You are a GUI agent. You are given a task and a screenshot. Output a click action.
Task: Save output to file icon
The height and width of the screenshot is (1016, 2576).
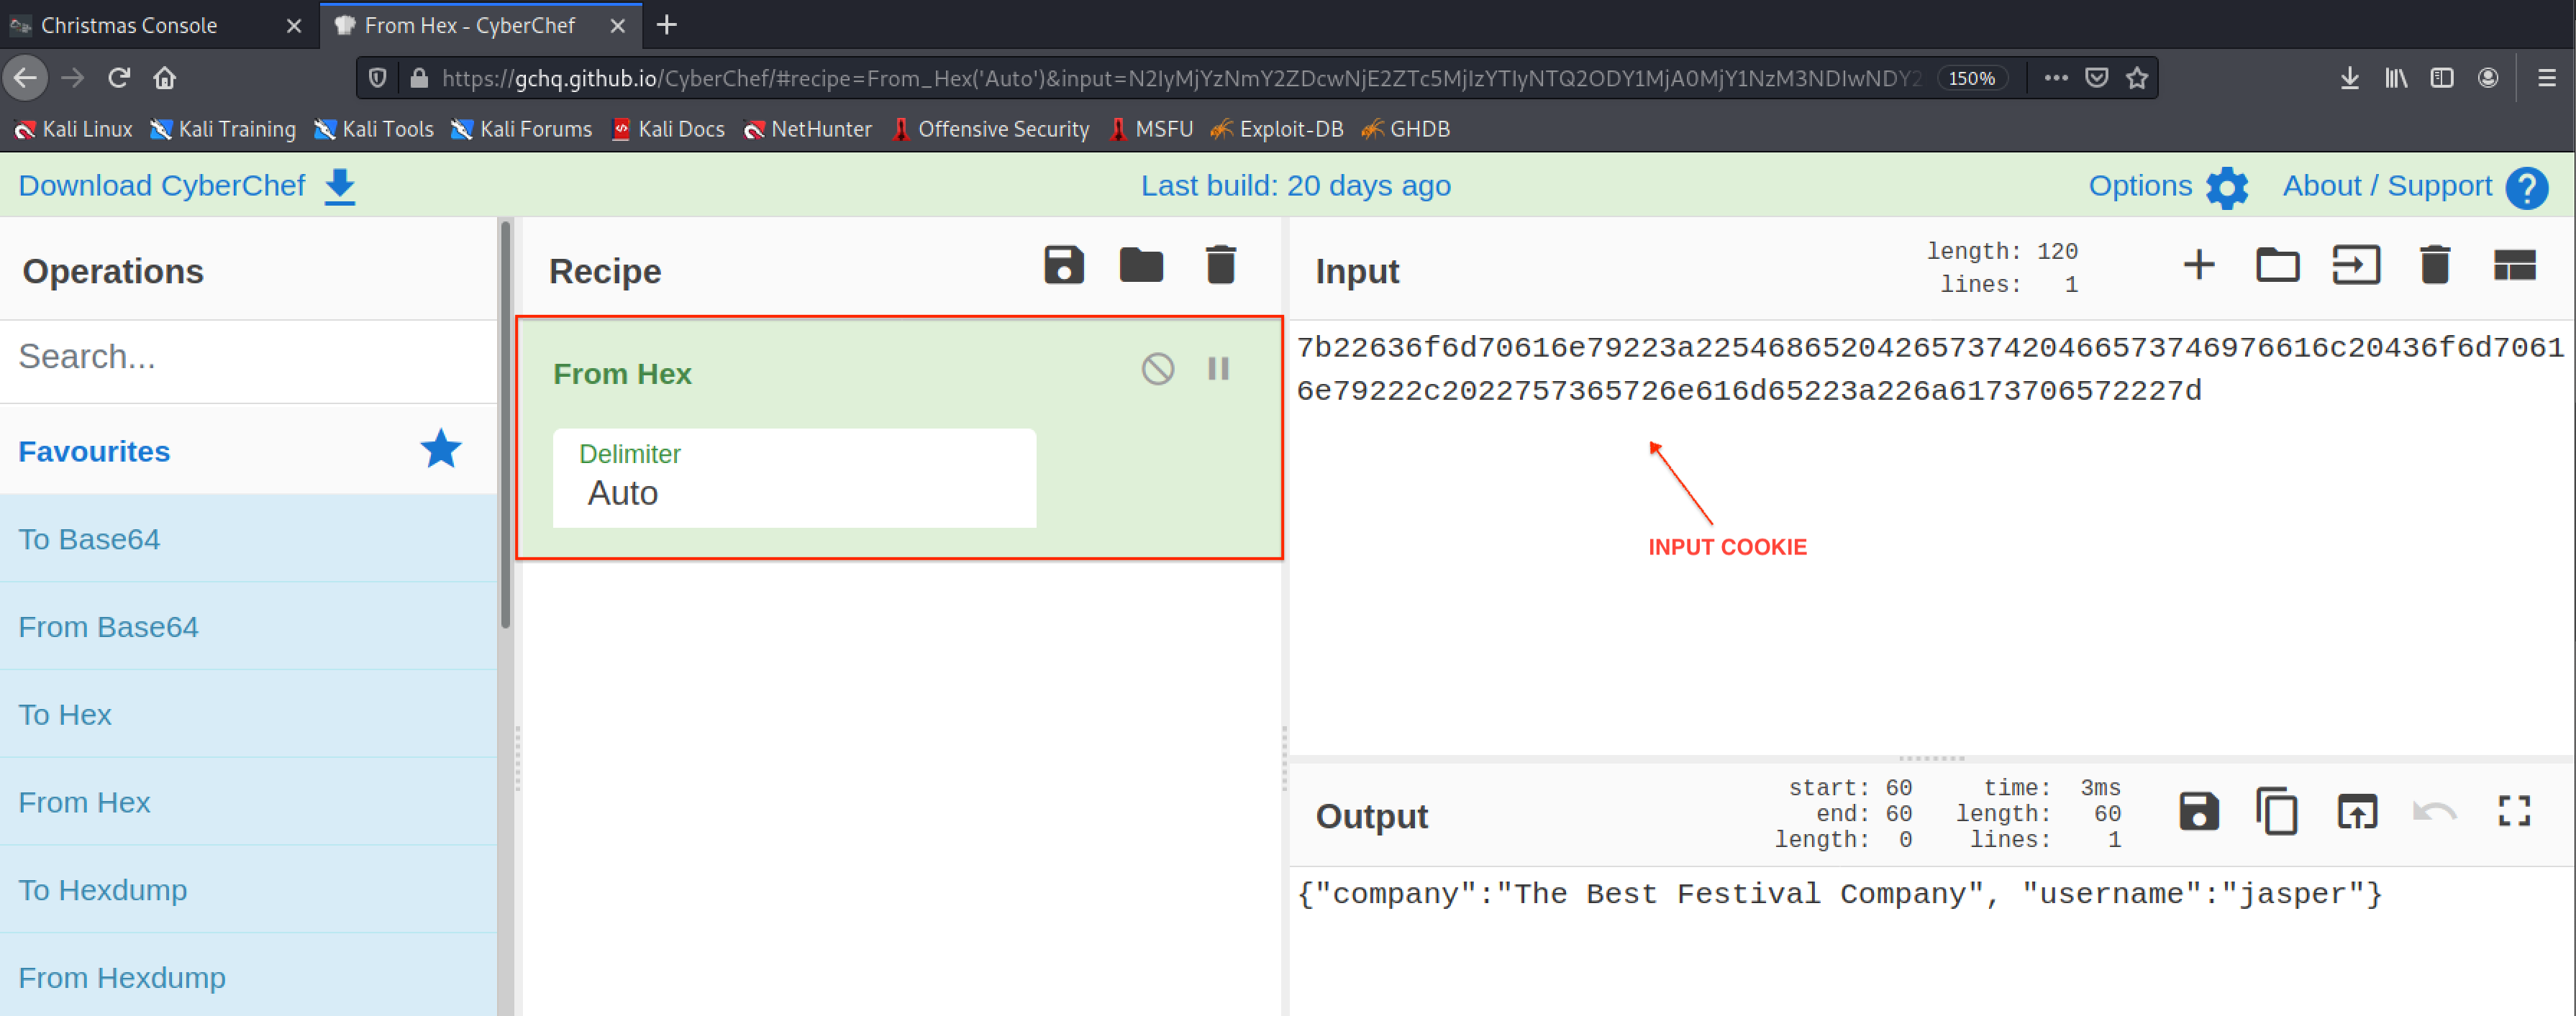[x=2198, y=811]
